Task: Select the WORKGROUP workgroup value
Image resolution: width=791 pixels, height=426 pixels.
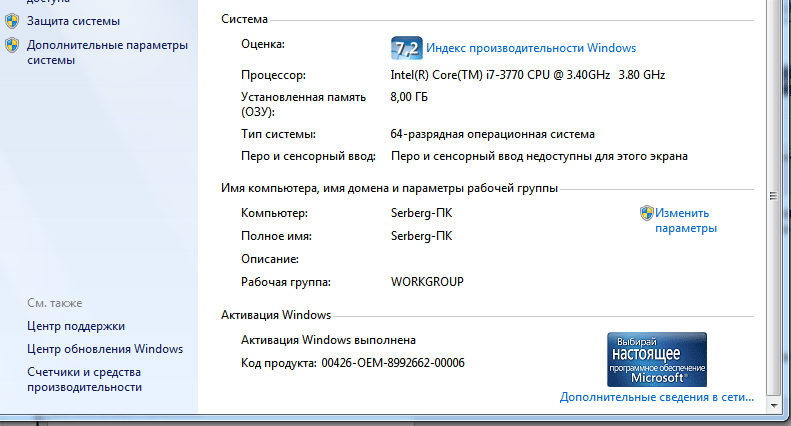Action: [x=427, y=282]
